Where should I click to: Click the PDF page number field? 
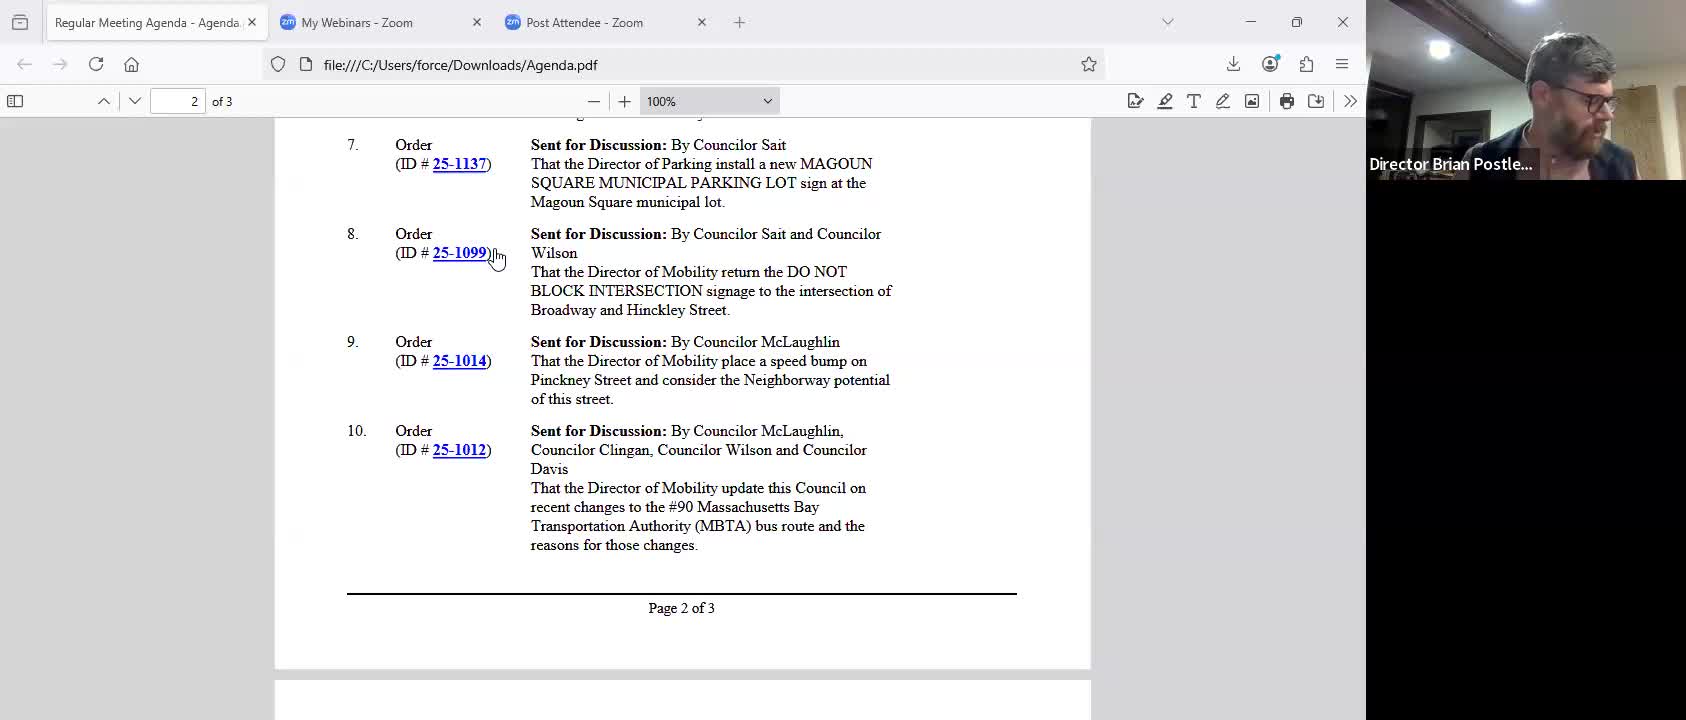[178, 101]
